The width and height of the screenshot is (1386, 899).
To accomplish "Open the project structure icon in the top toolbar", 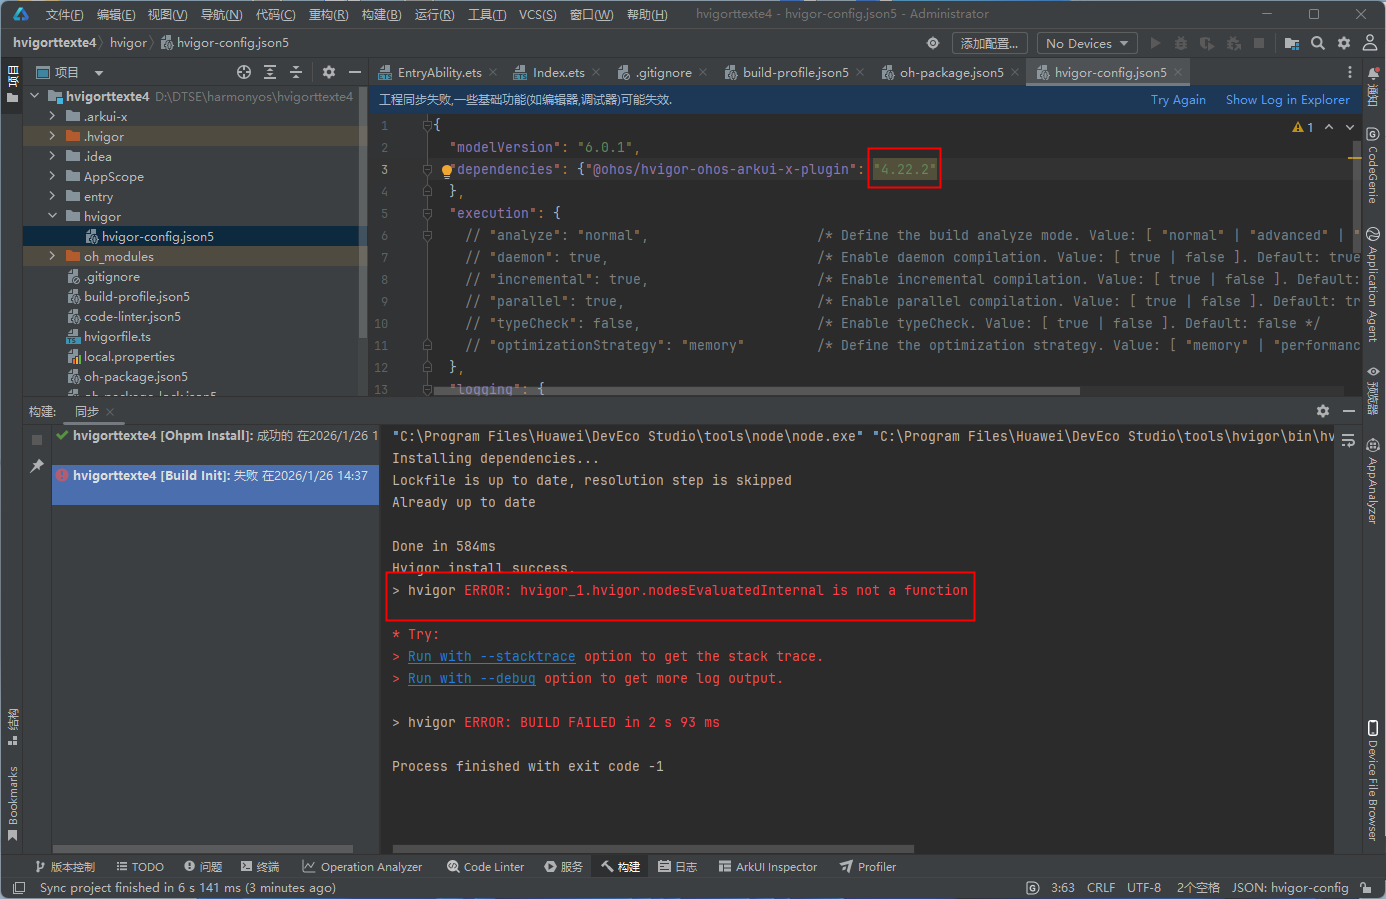I will click(1292, 43).
